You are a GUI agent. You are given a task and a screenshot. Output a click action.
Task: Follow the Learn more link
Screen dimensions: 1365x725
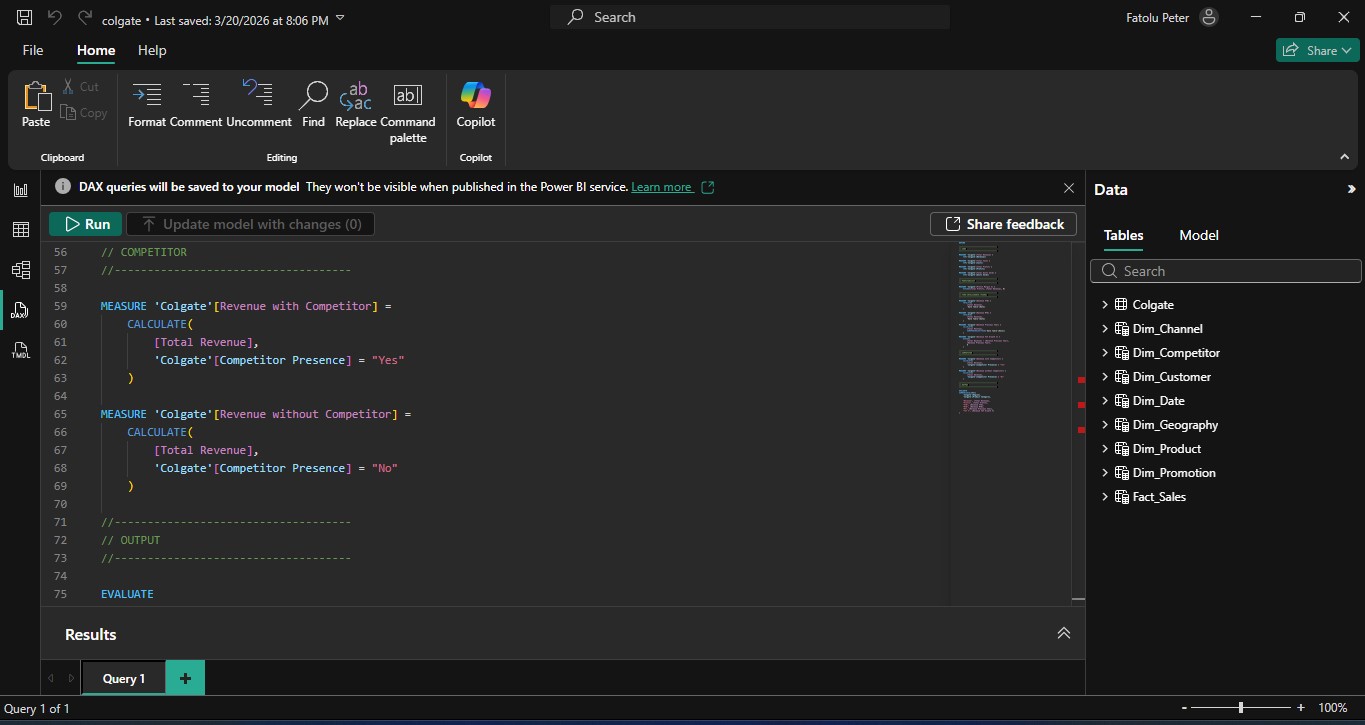coord(662,187)
